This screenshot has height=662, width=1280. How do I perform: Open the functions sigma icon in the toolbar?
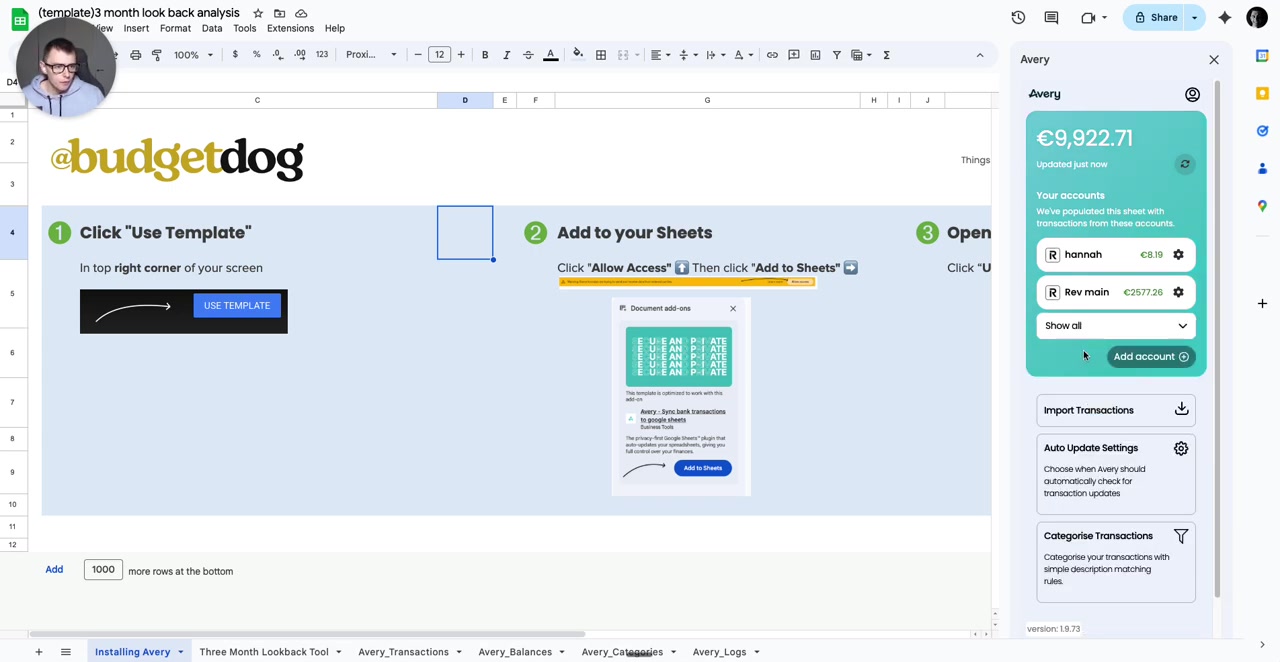click(886, 55)
